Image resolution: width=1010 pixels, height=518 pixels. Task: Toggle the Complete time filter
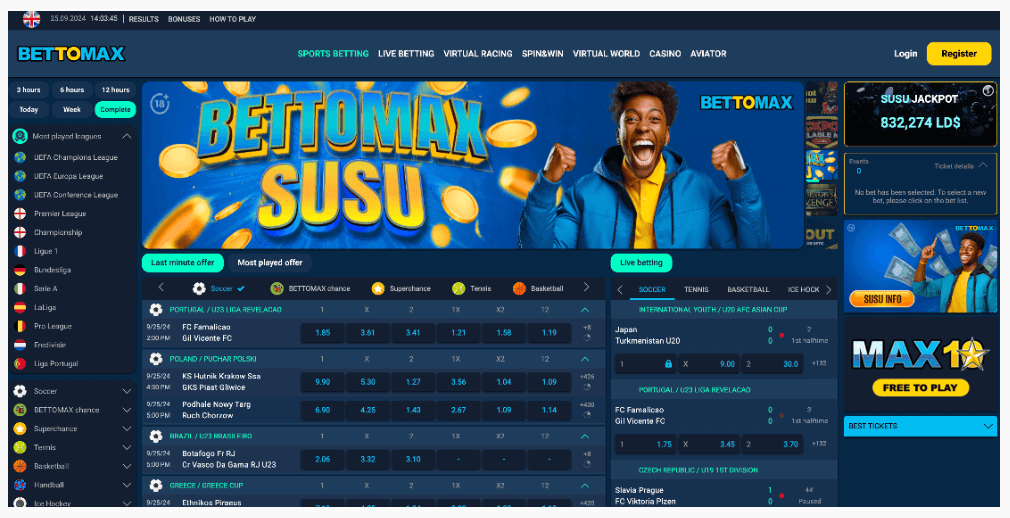point(115,110)
